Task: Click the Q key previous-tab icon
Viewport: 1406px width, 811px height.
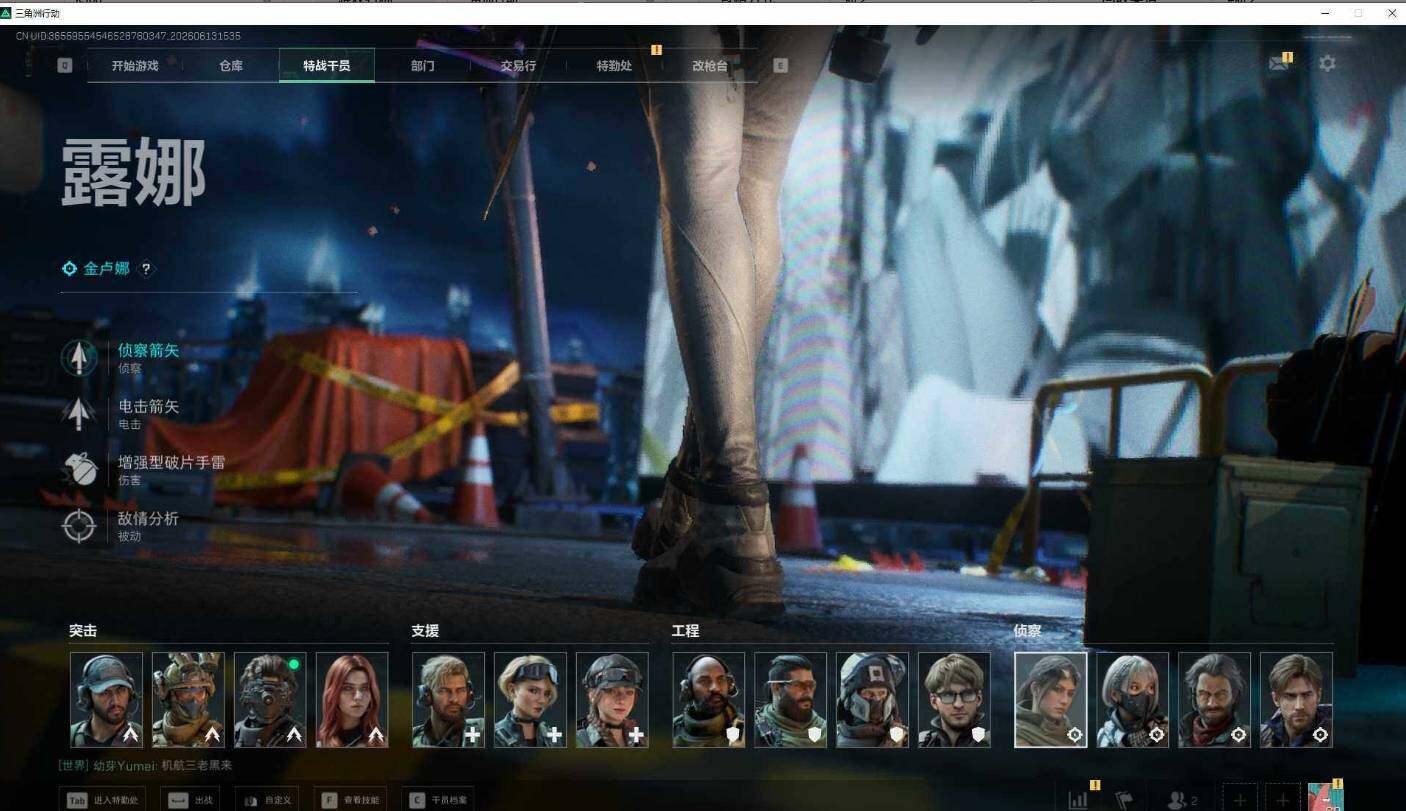Action: click(x=65, y=66)
